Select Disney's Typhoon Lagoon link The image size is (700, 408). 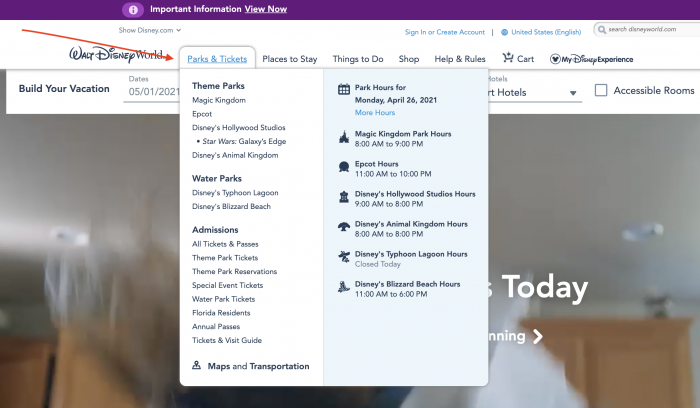(x=235, y=192)
